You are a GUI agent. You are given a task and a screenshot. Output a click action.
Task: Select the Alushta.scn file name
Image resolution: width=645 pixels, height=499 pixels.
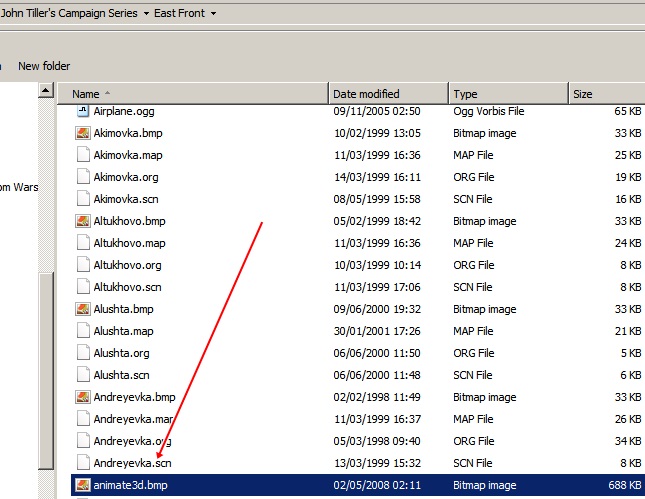[x=121, y=375]
